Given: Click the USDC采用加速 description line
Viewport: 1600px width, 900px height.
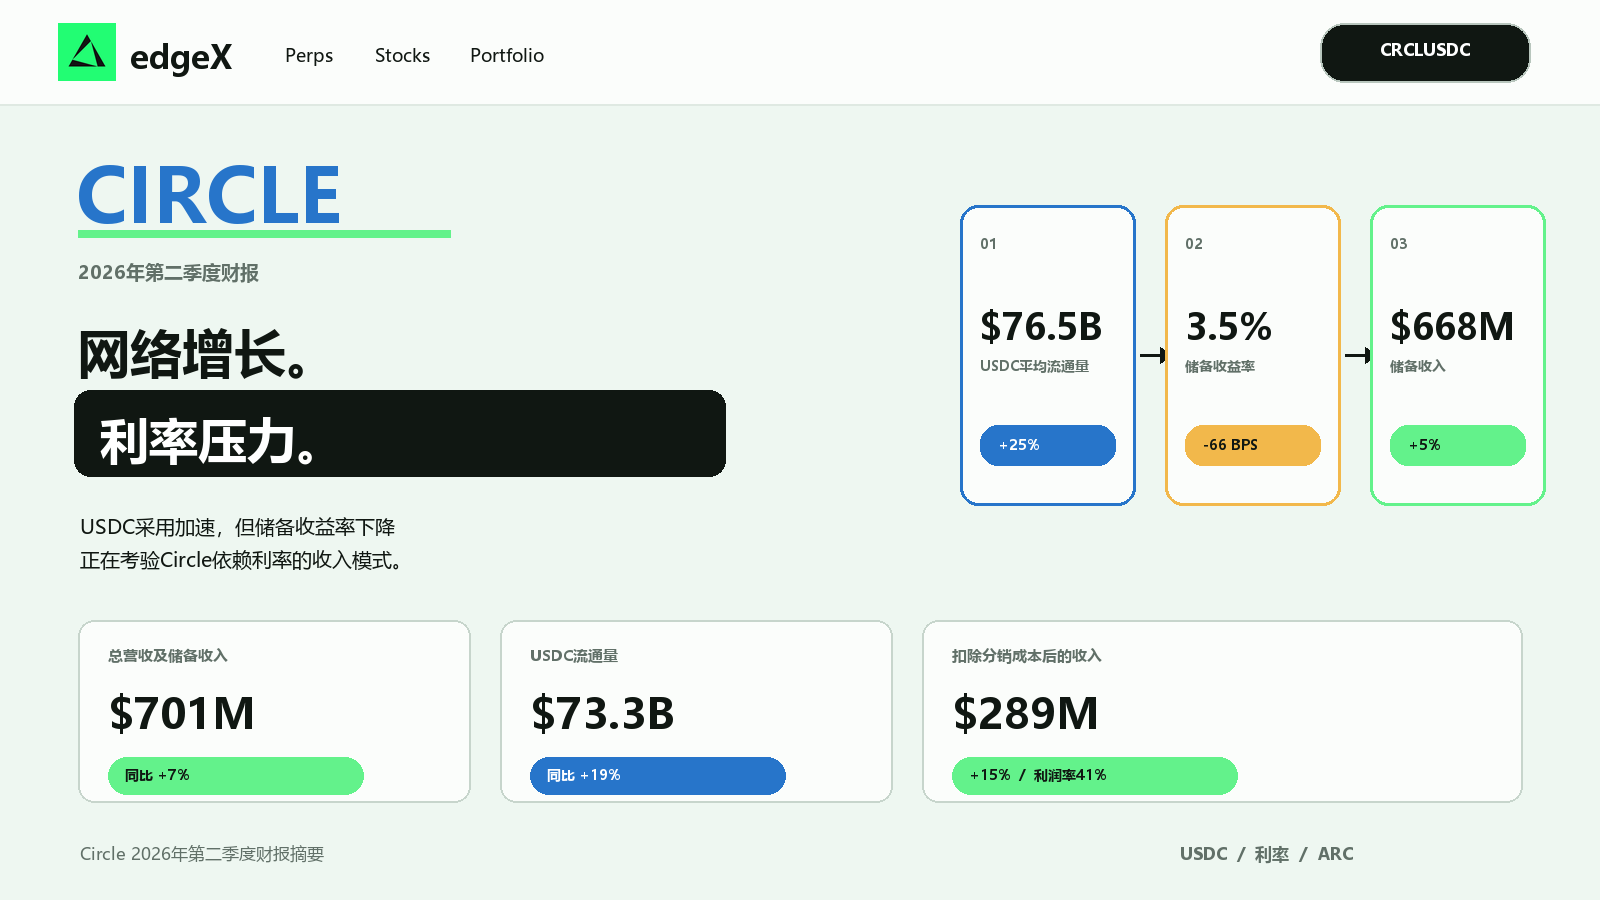Looking at the screenshot, I should click(x=238, y=527).
